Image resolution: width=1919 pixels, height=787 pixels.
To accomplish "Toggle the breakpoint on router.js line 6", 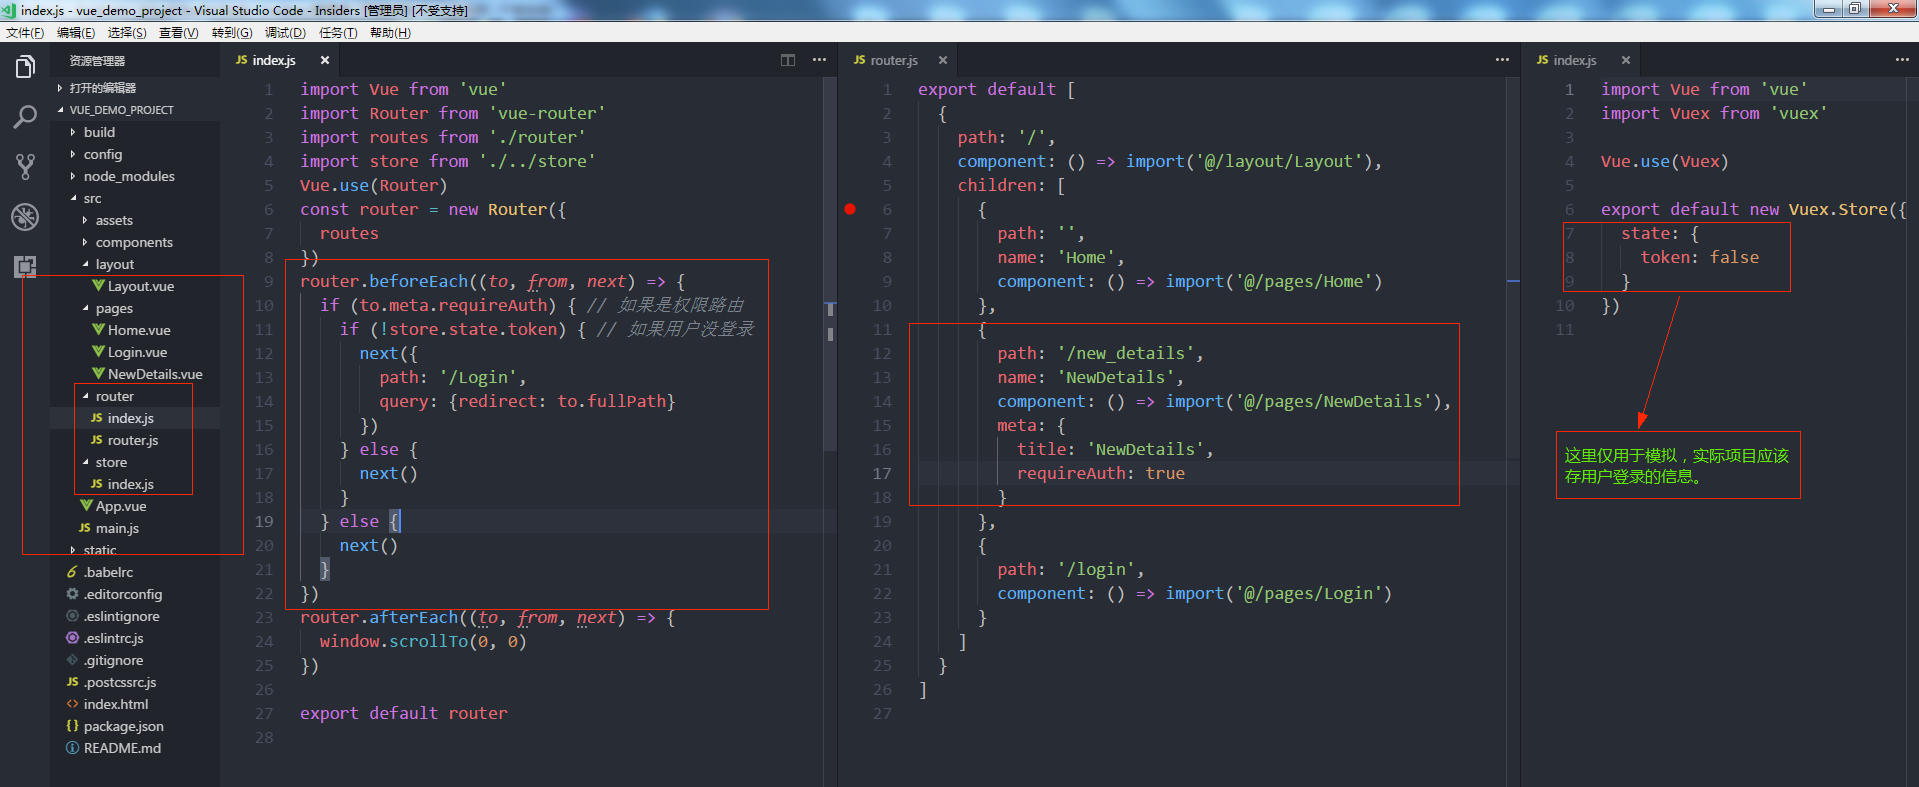I will (850, 209).
